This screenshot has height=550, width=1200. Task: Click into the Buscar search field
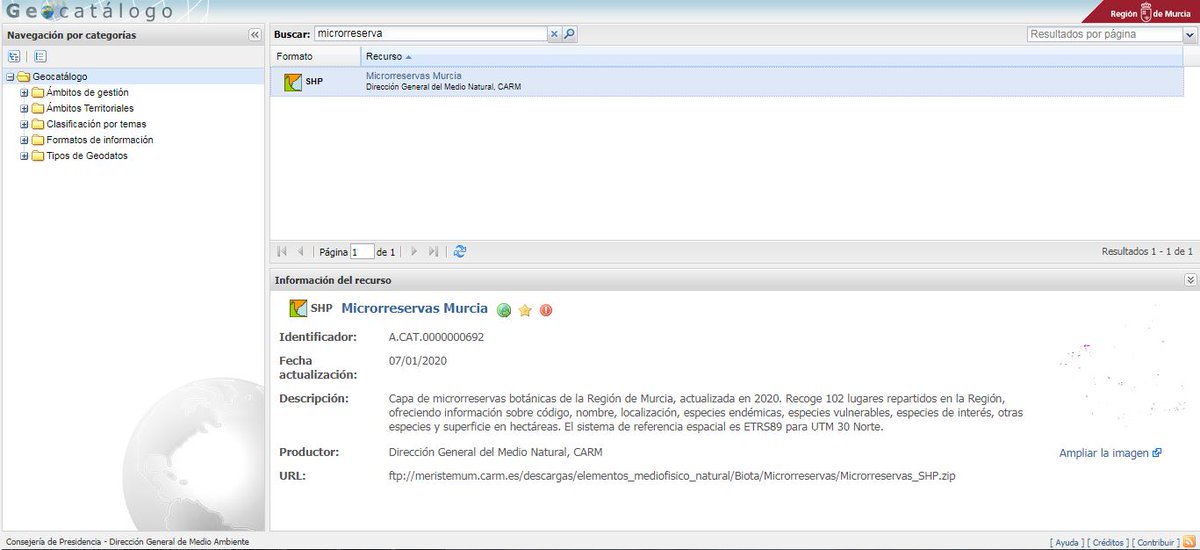pyautogui.click(x=431, y=34)
